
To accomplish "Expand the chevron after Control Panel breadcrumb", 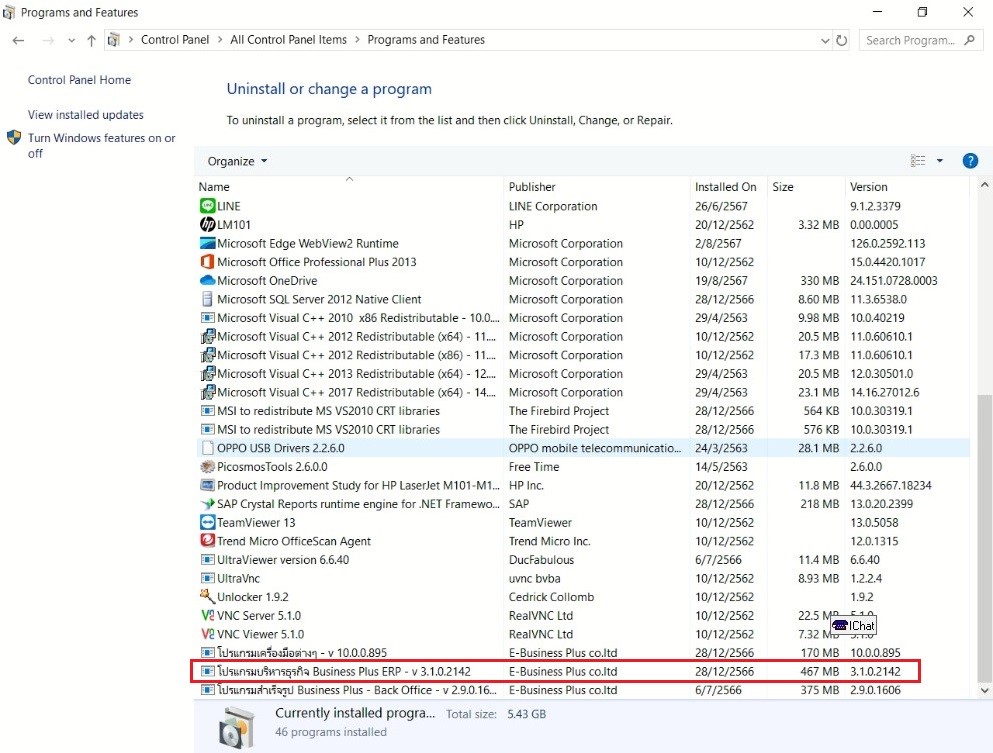I will click(x=220, y=39).
